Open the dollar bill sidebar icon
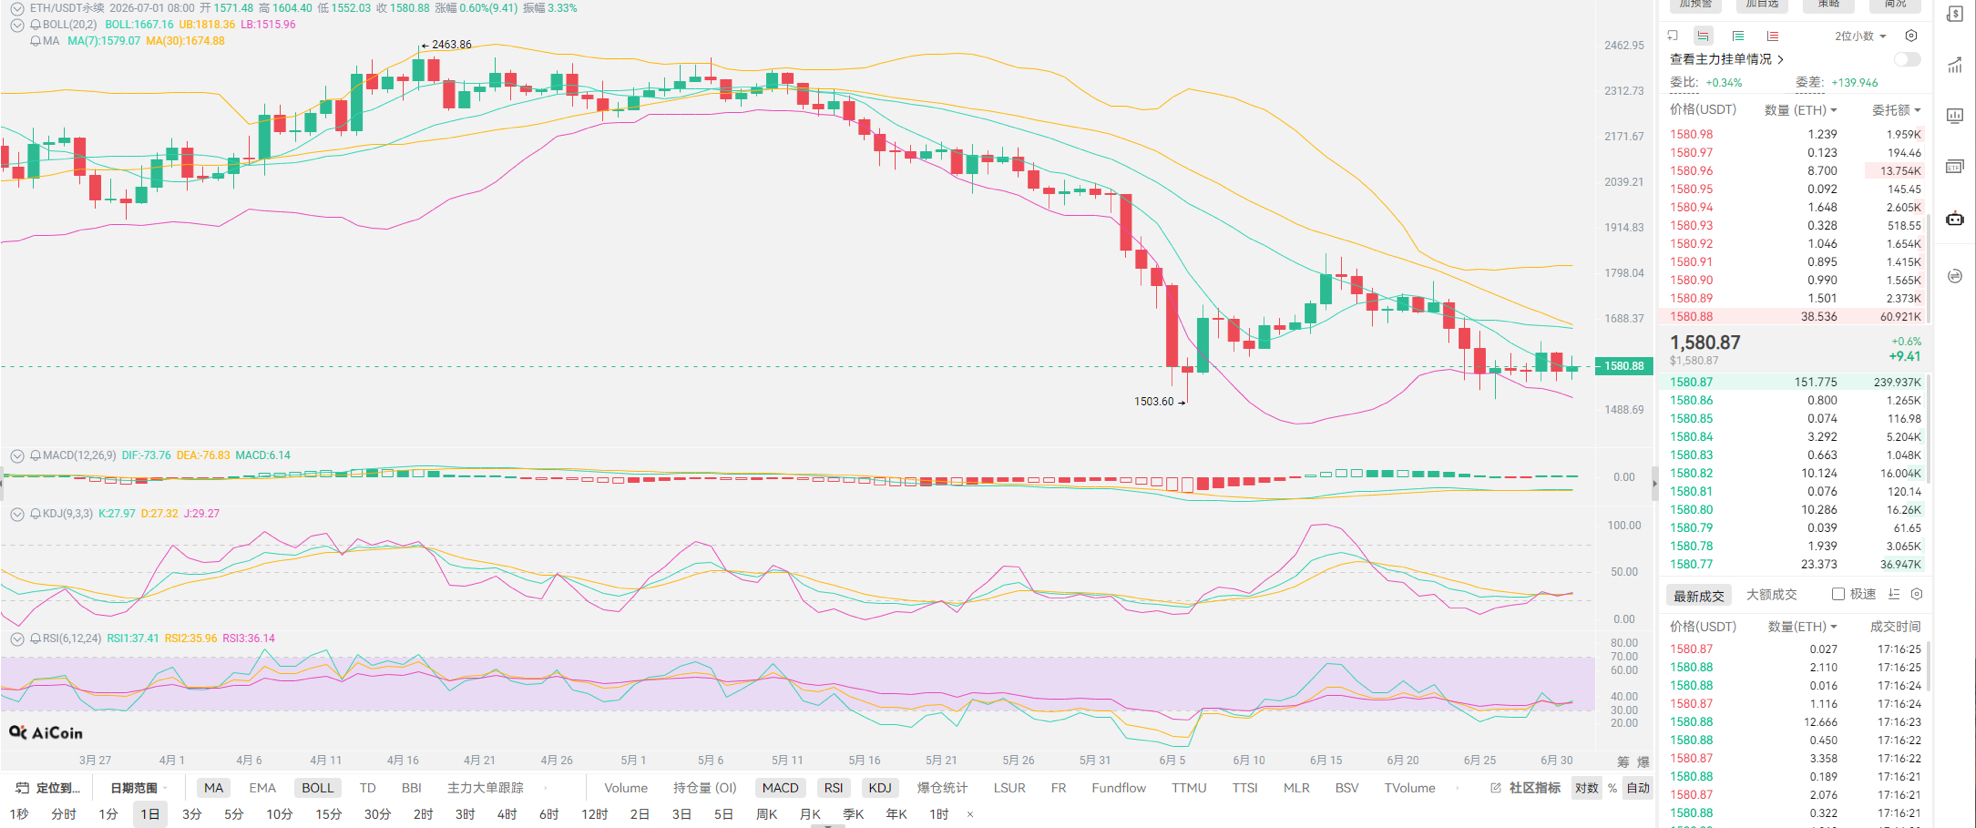The width and height of the screenshot is (1976, 828). [1955, 13]
